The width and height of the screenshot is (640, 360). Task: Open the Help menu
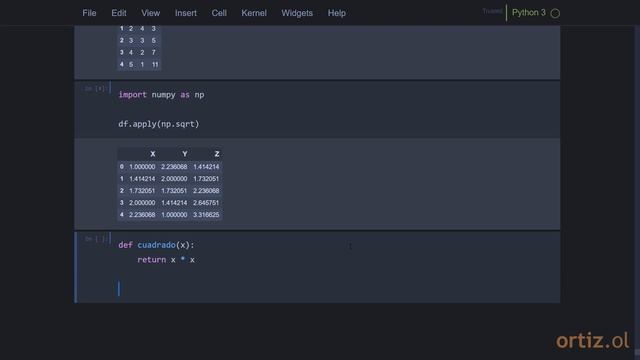tap(337, 13)
